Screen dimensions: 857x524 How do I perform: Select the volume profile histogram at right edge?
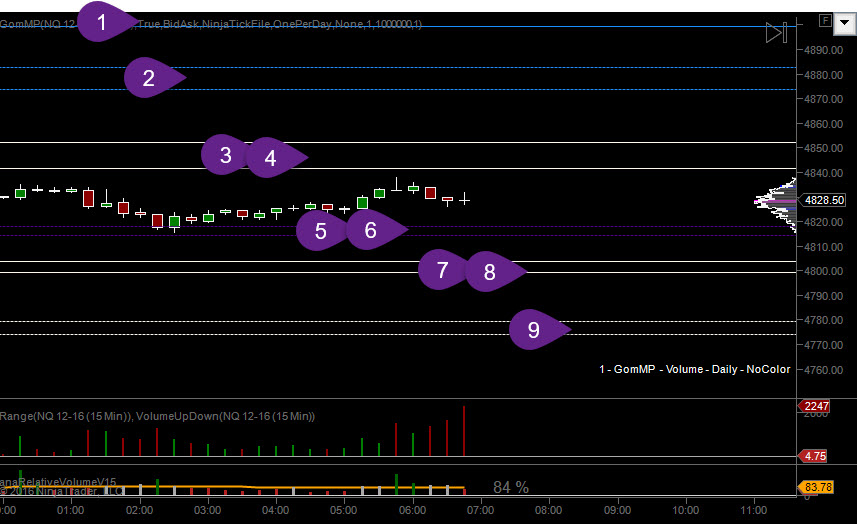[776, 203]
